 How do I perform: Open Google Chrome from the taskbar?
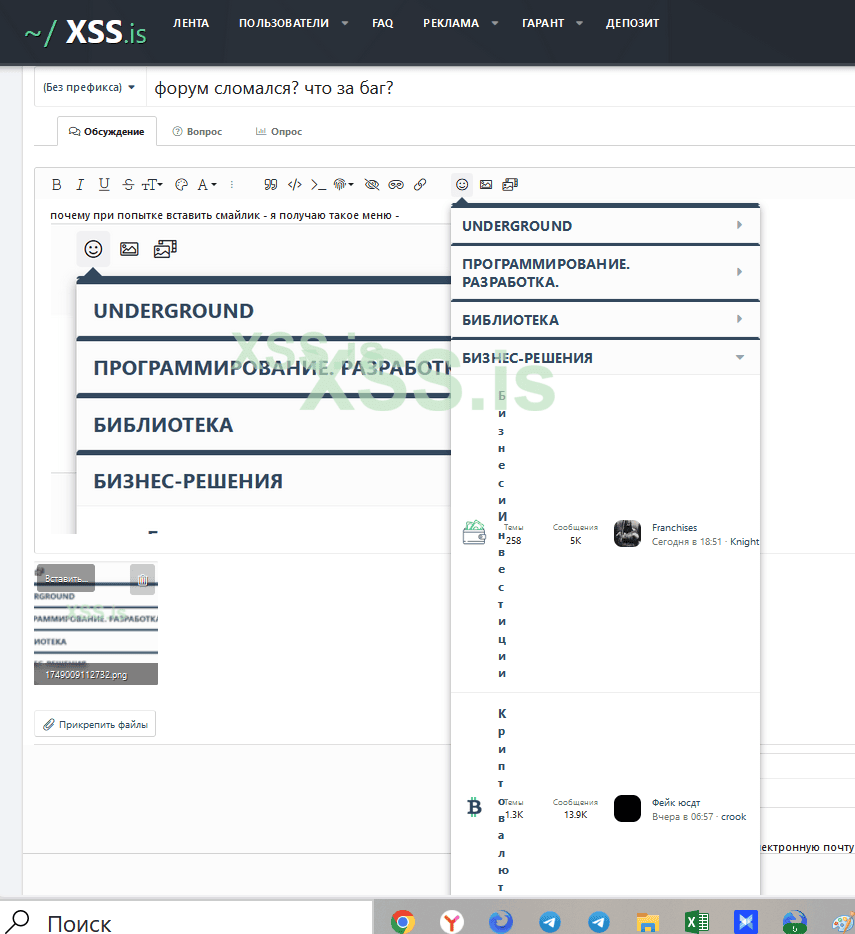(403, 921)
